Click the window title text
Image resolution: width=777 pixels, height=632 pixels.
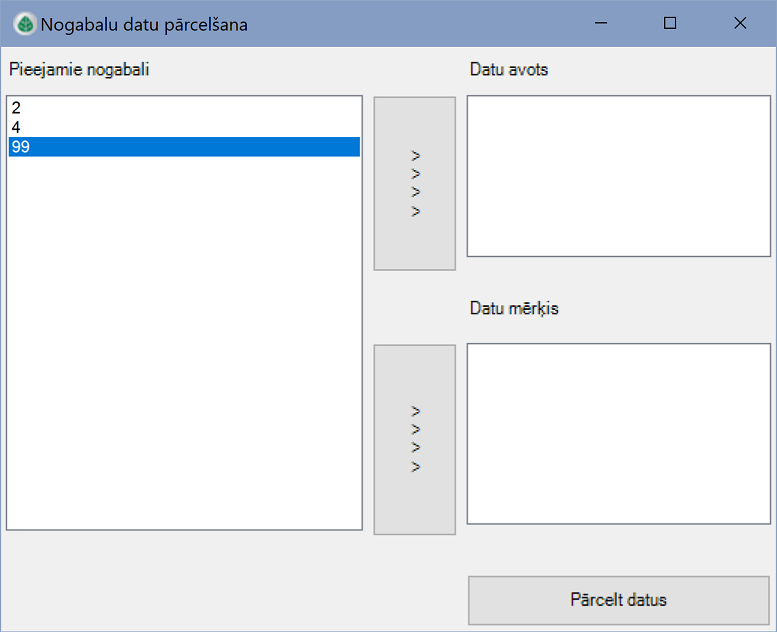[144, 24]
